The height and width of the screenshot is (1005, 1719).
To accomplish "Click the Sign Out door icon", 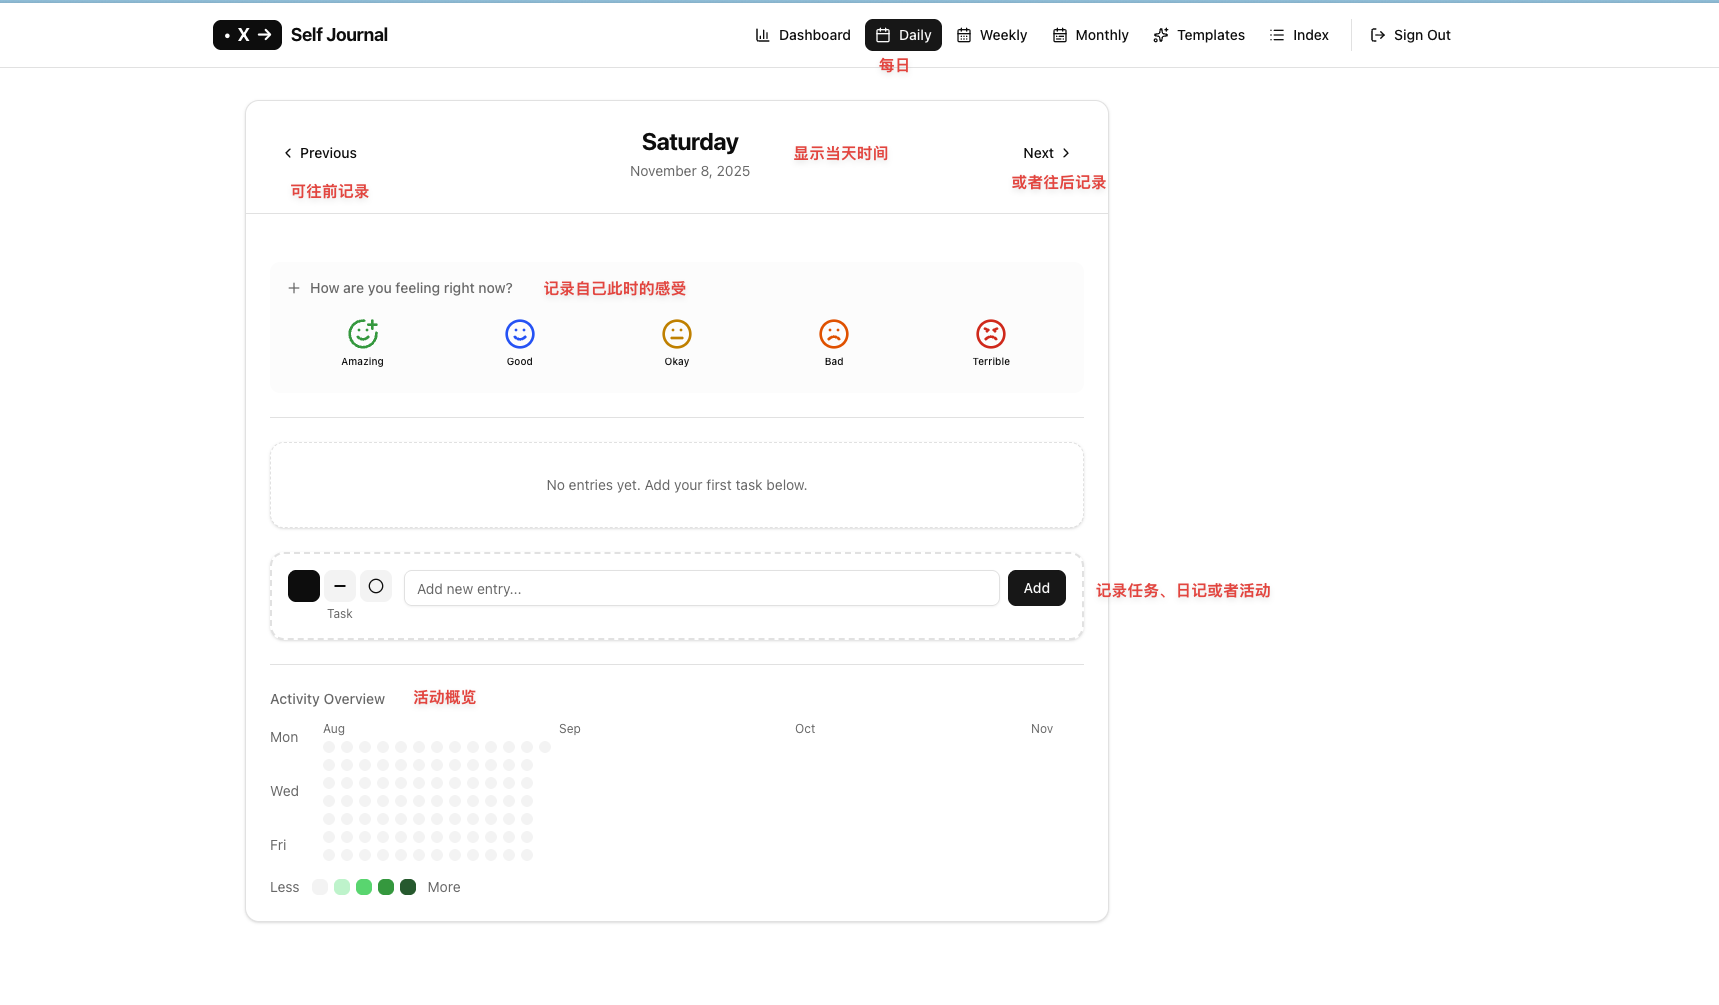I will click(1378, 35).
